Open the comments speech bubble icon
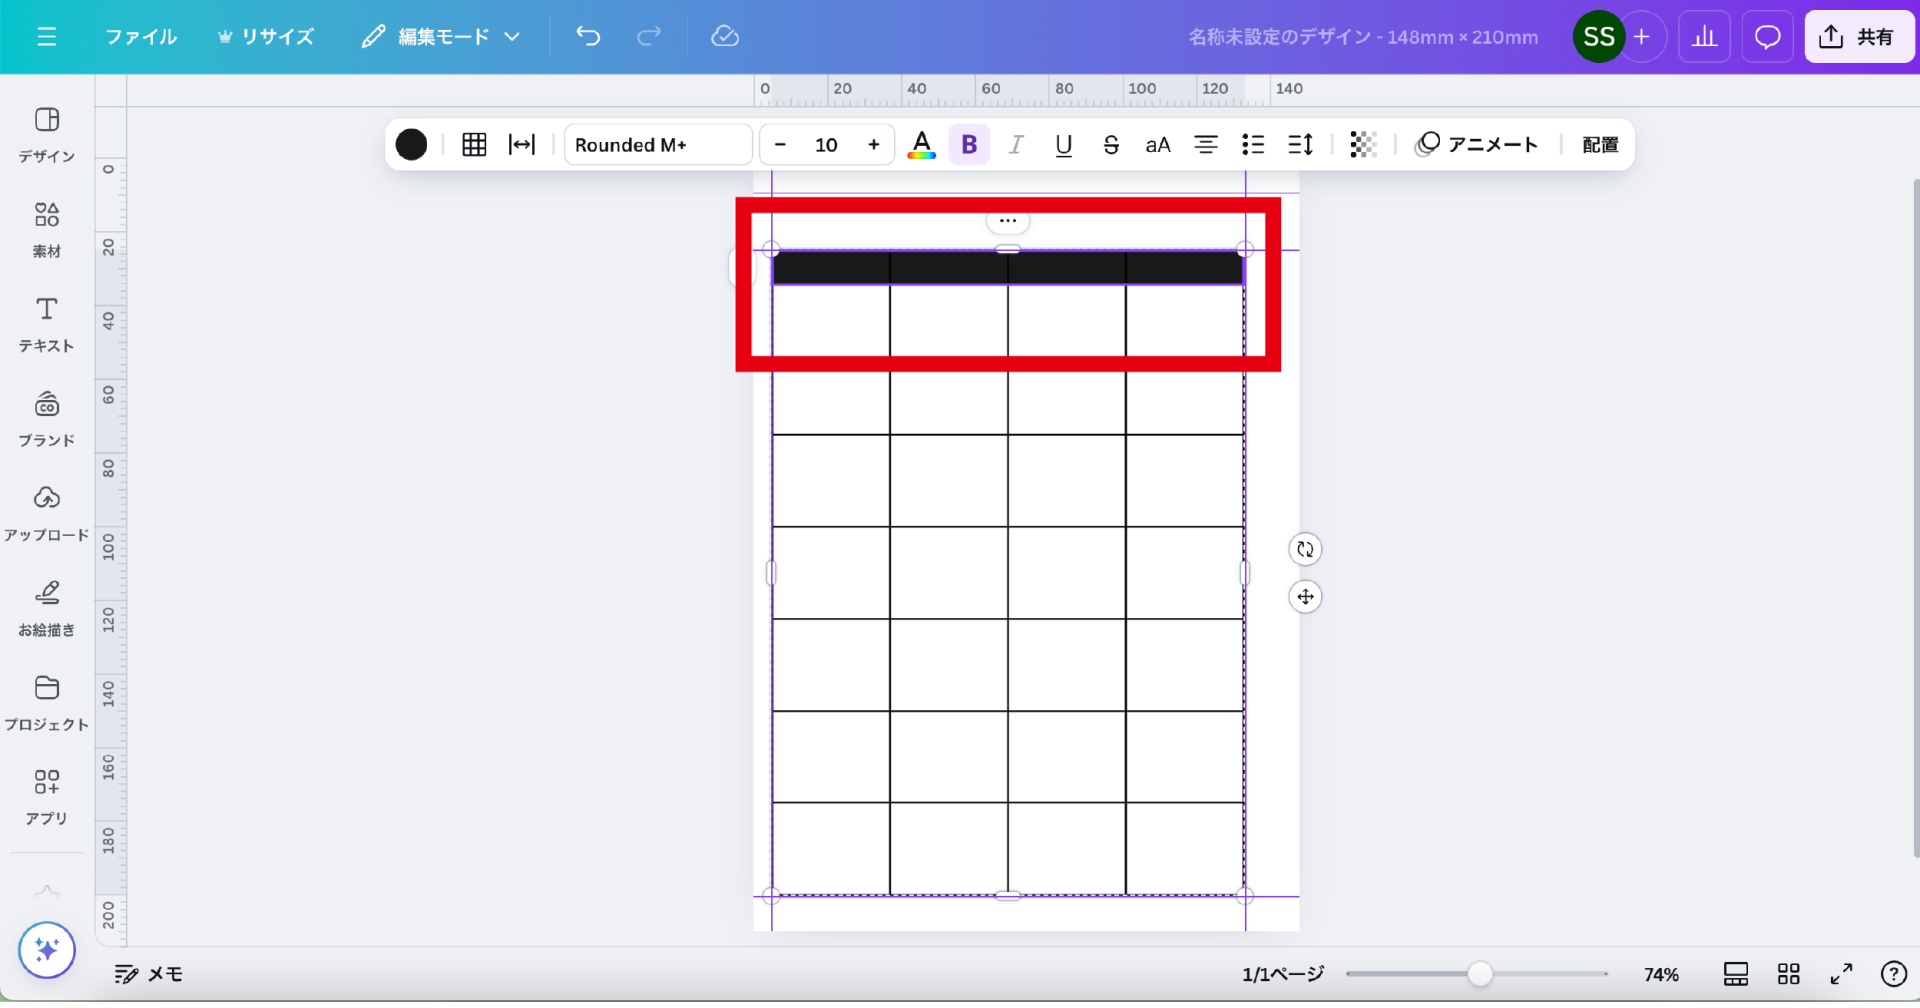This screenshot has width=1920, height=1008. tap(1767, 37)
